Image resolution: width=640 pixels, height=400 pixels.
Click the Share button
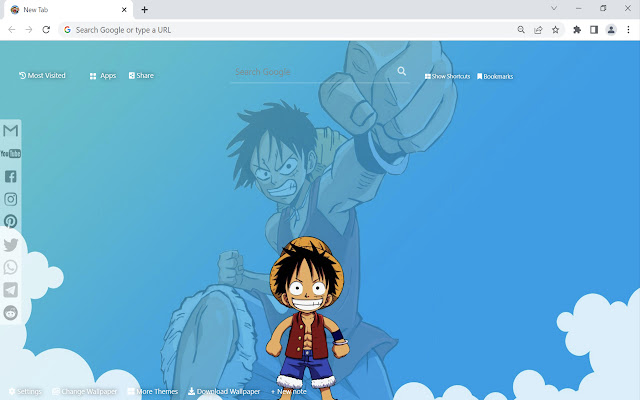coord(141,76)
